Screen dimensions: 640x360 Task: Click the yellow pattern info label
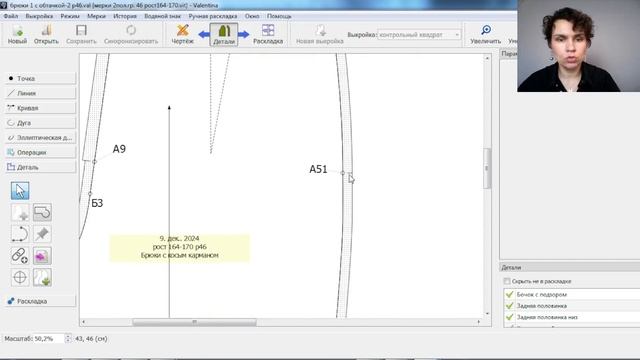[x=180, y=247]
